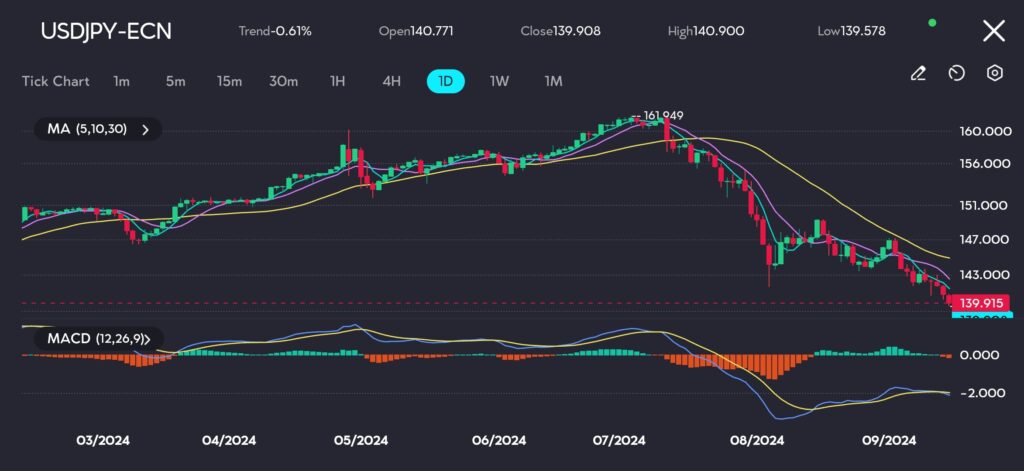Viewport: 1024px width, 471px height.
Task: Switch to Tick Chart view
Action: point(55,81)
